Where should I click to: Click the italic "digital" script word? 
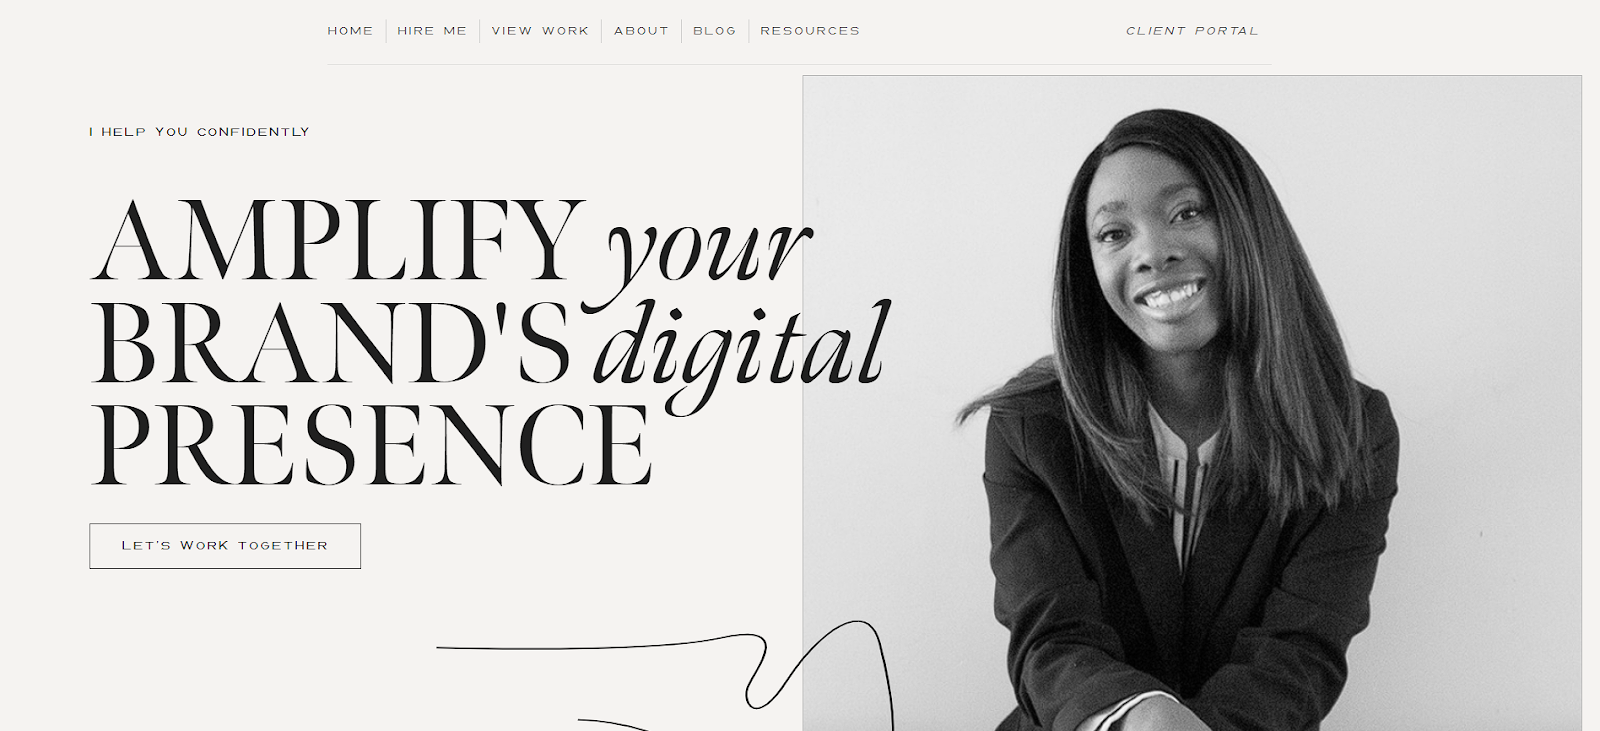pos(742,352)
